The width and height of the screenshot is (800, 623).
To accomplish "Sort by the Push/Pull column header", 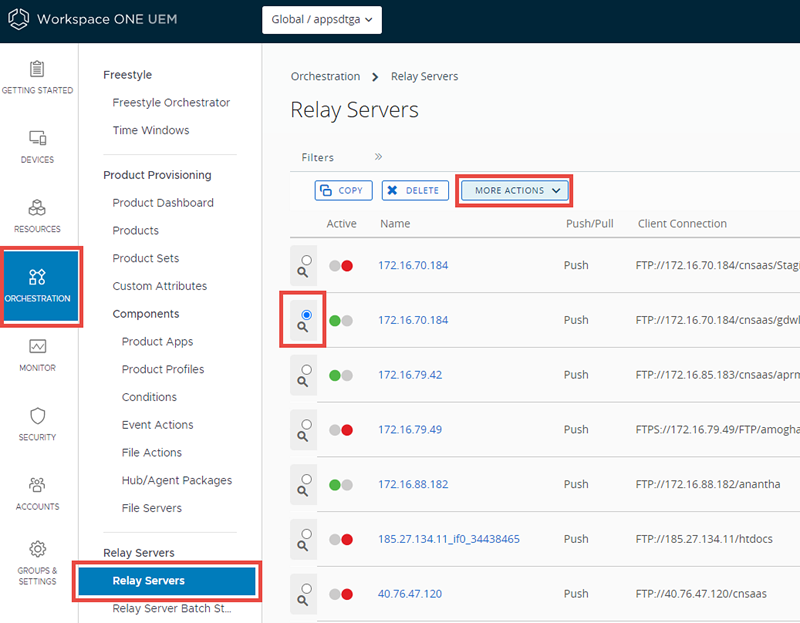I will [x=589, y=223].
